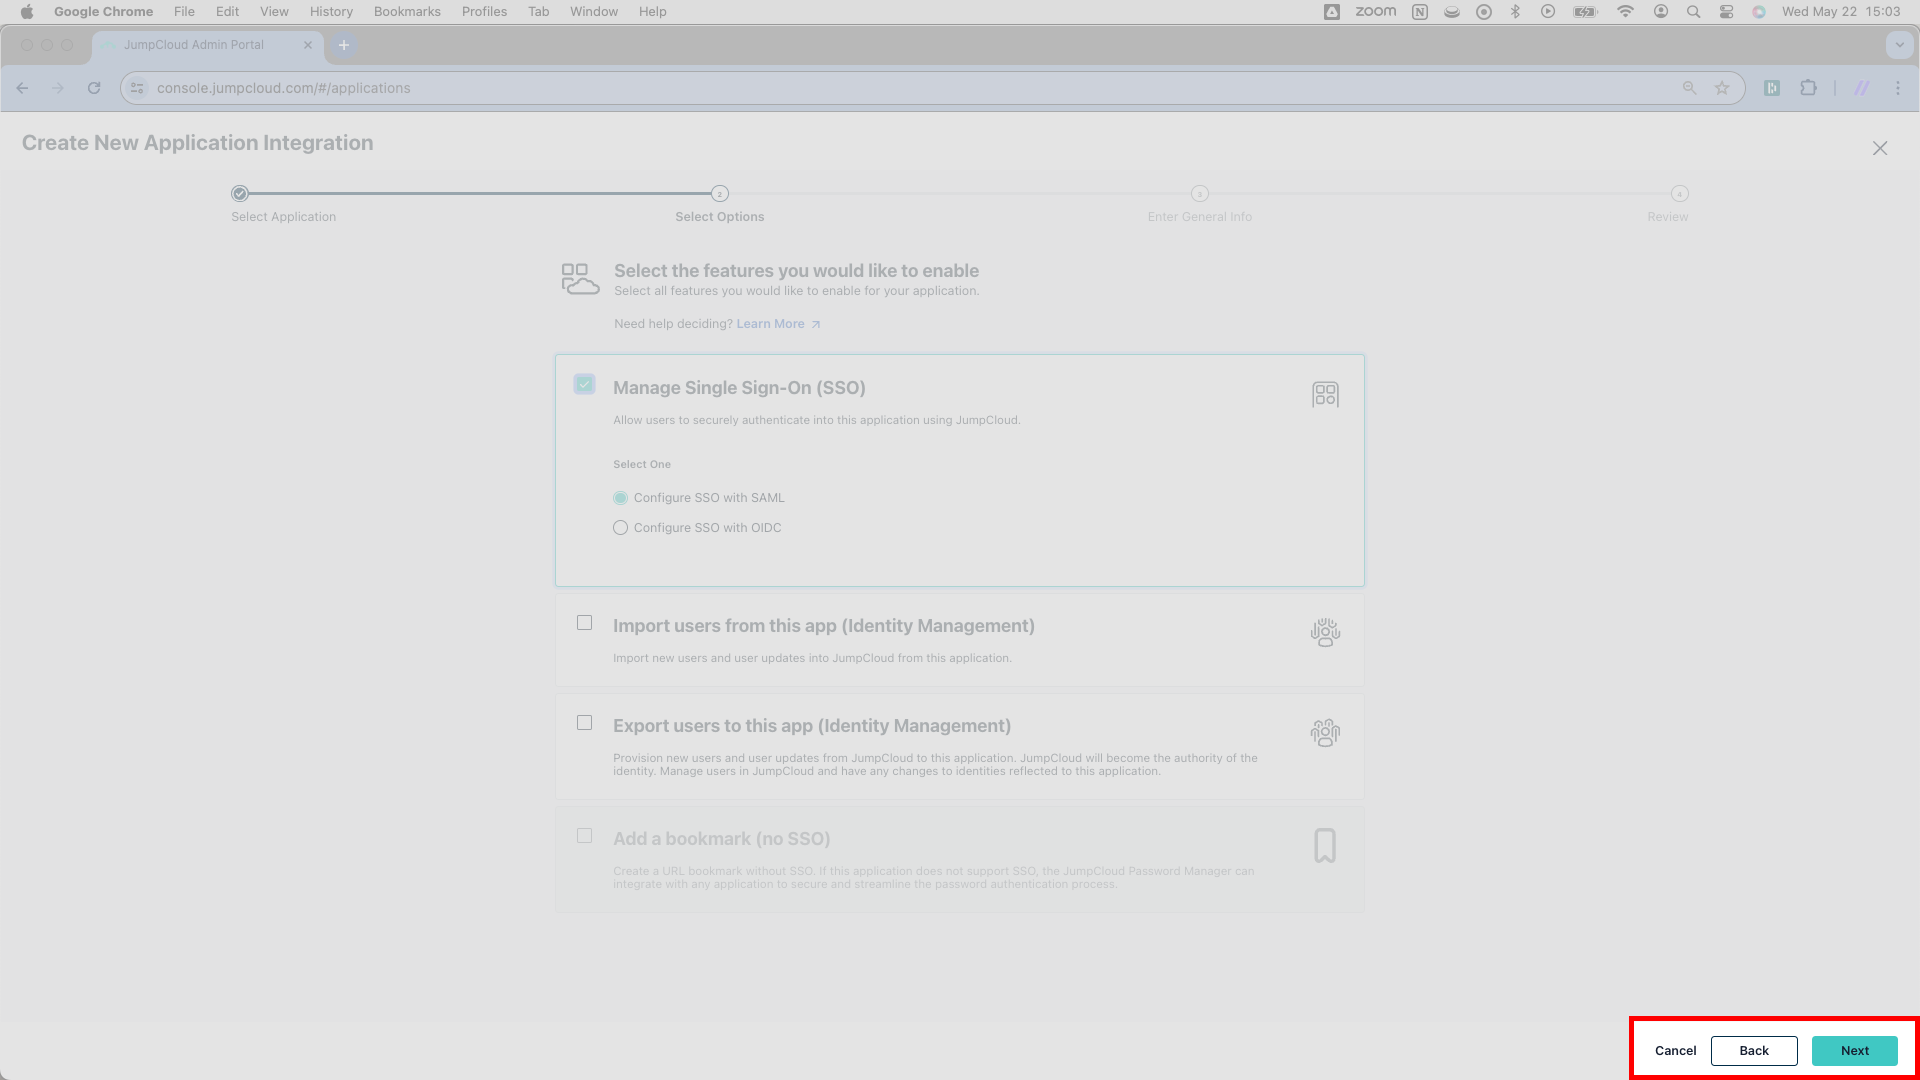1920x1080 pixels.
Task: Open the History menu
Action: point(331,12)
